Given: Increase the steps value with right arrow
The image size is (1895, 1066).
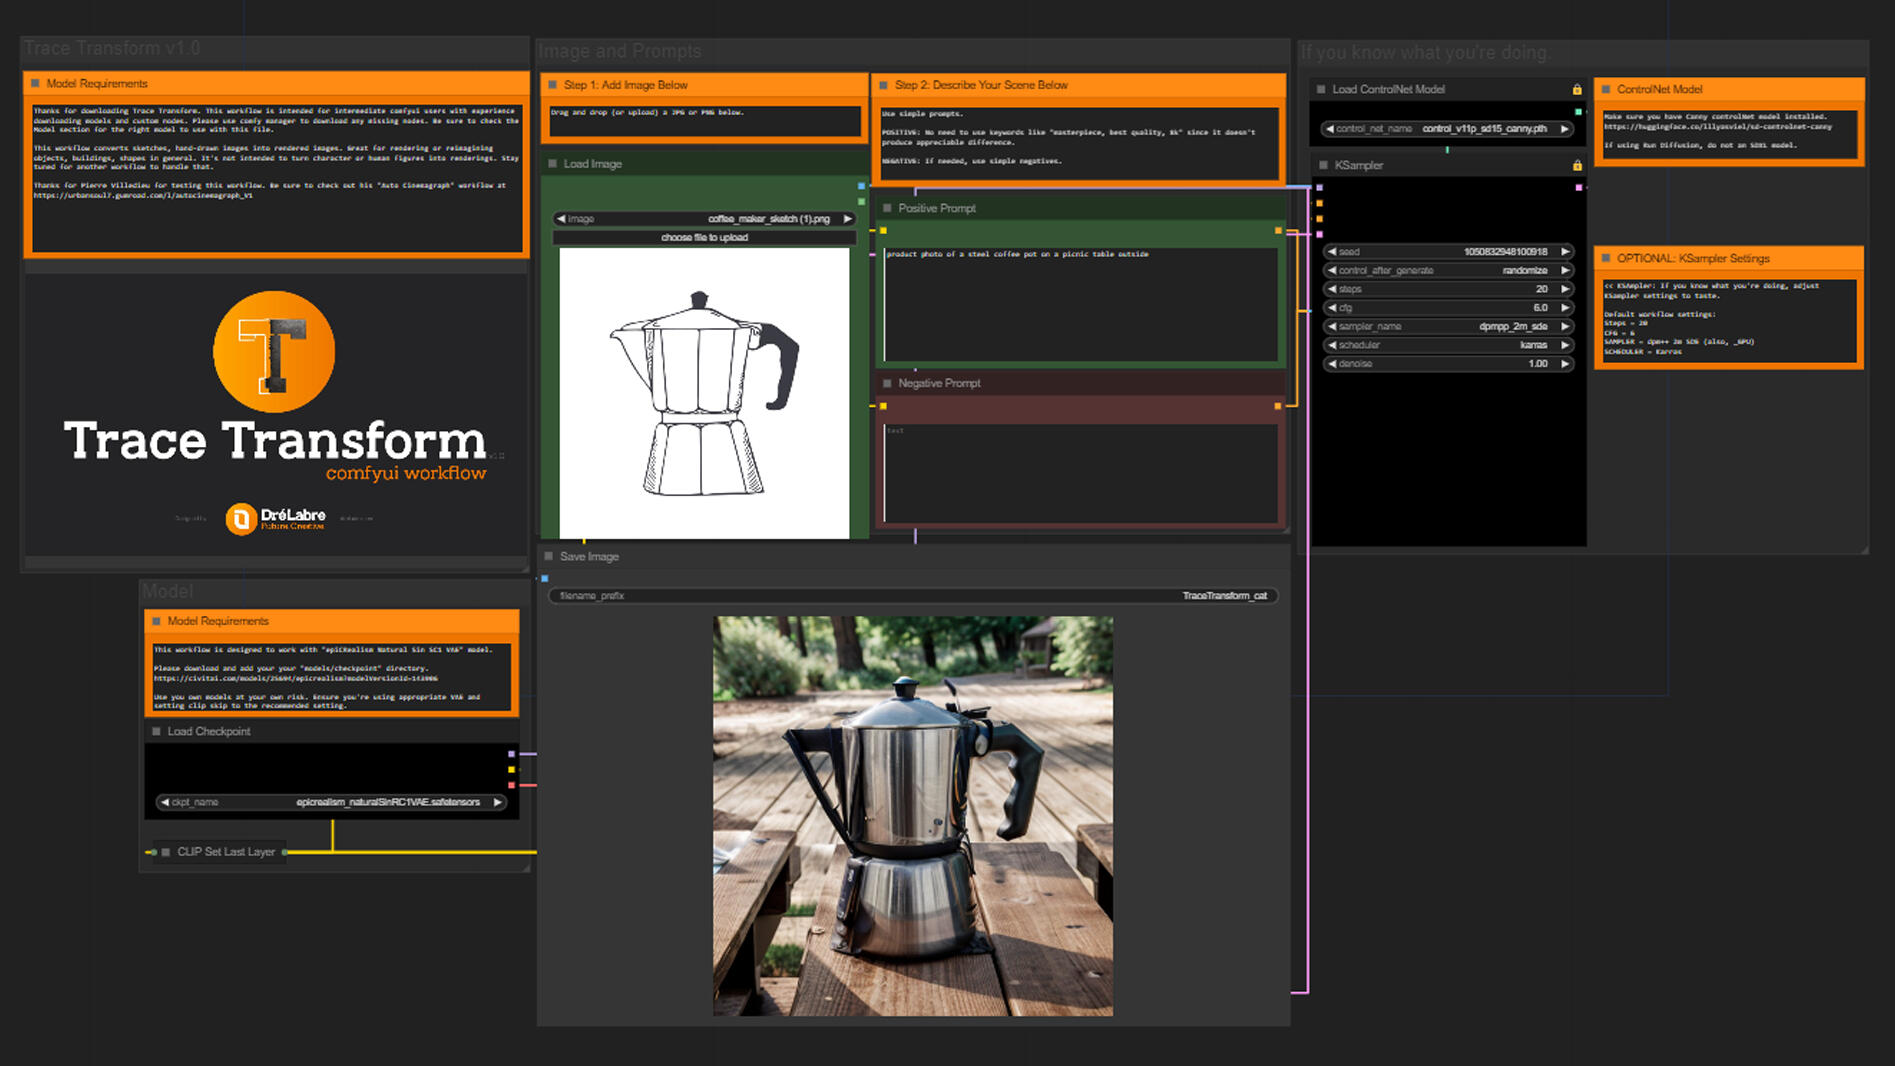Looking at the screenshot, I should 1565,289.
